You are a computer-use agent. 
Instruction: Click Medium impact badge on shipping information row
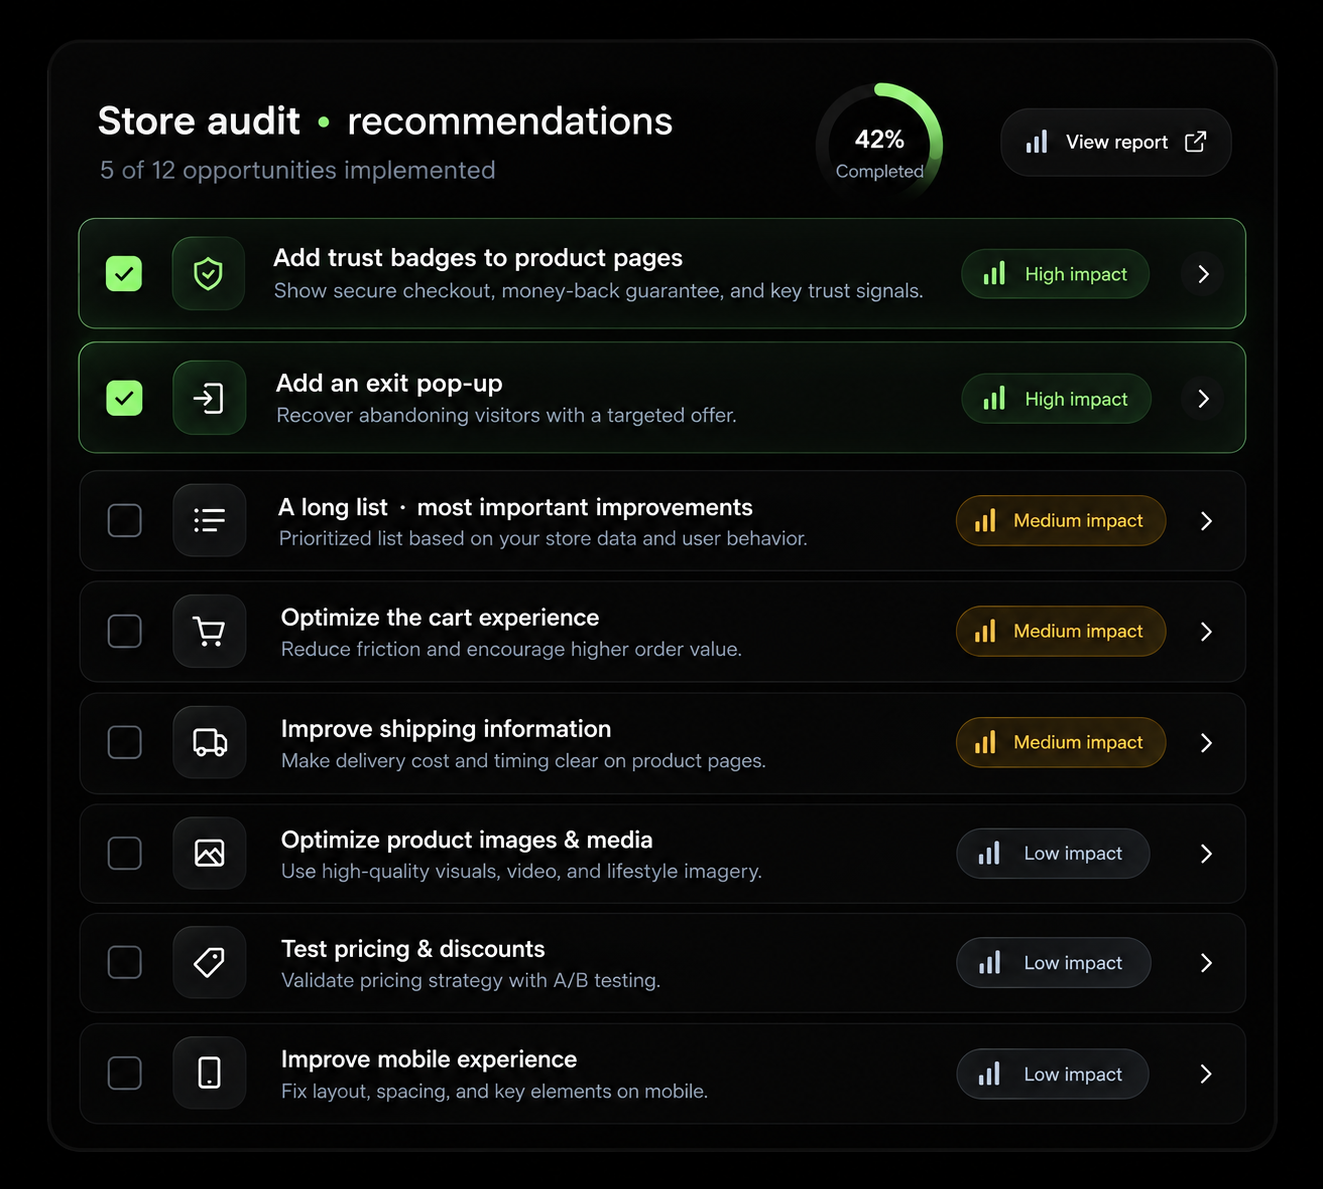pyautogui.click(x=1061, y=742)
